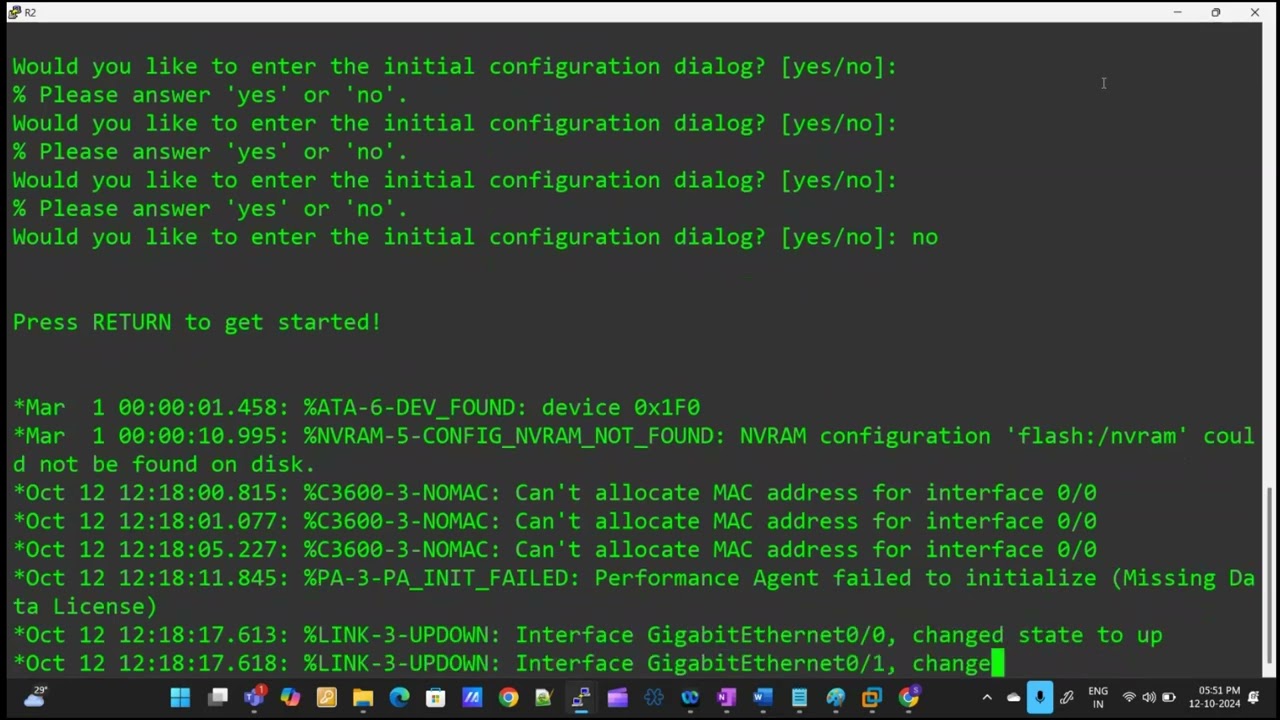1280x720 pixels.
Task: Open the volume control in the tray
Action: 1149,698
